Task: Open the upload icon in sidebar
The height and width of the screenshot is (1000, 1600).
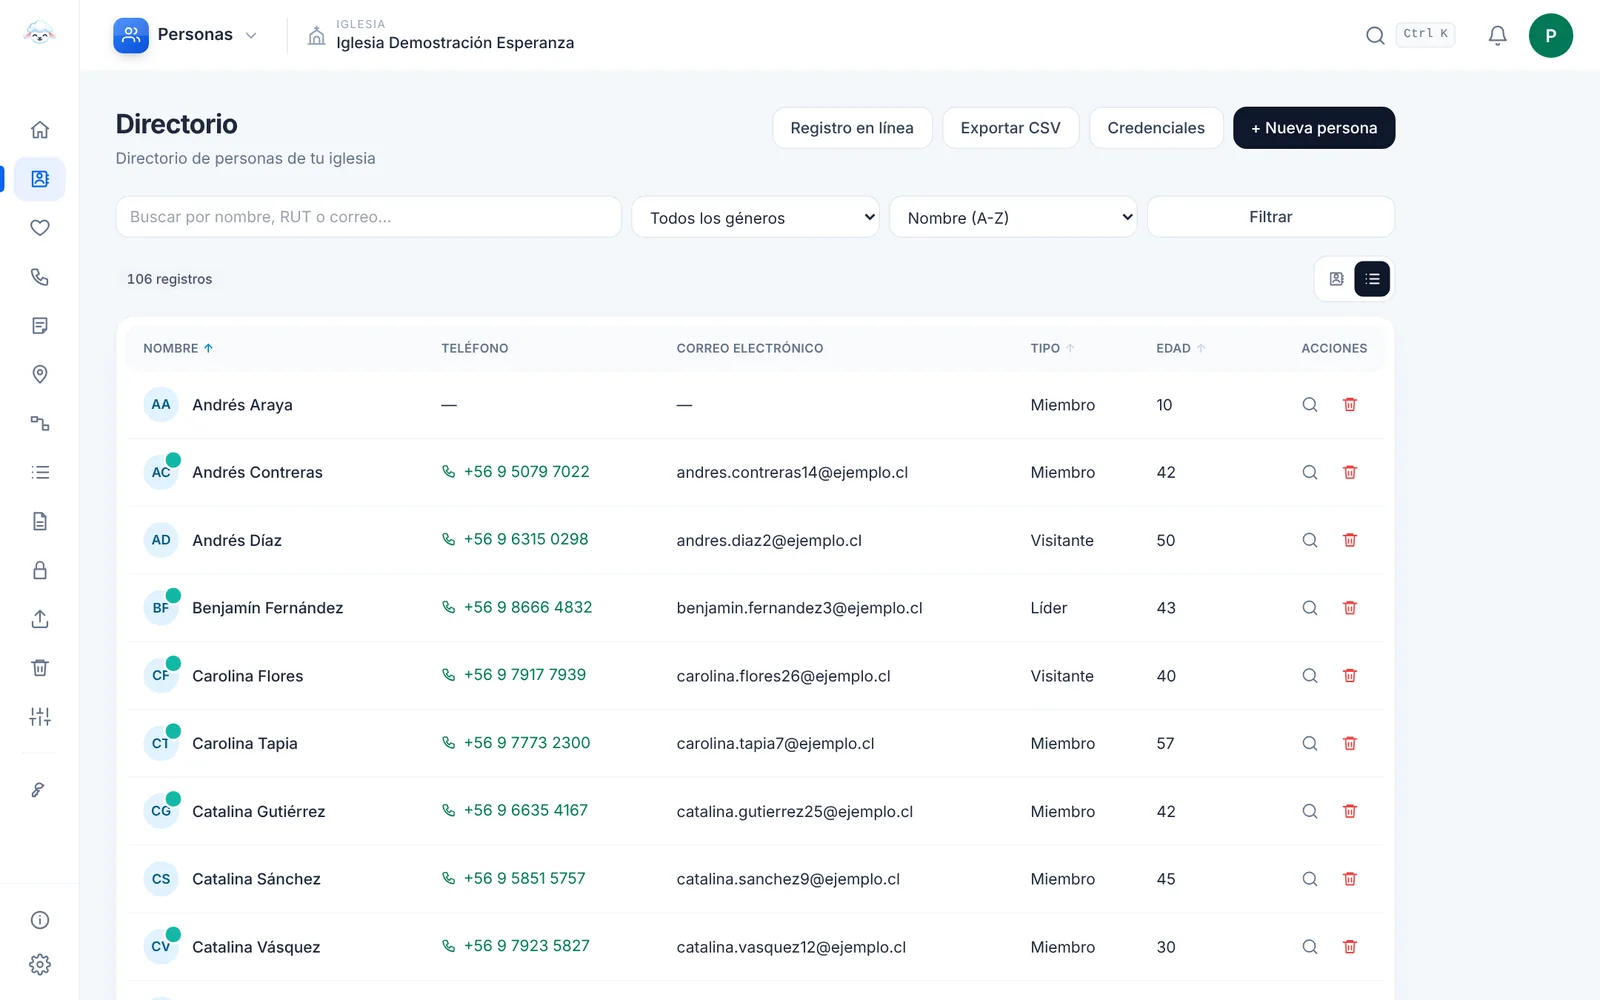Action: tap(40, 619)
